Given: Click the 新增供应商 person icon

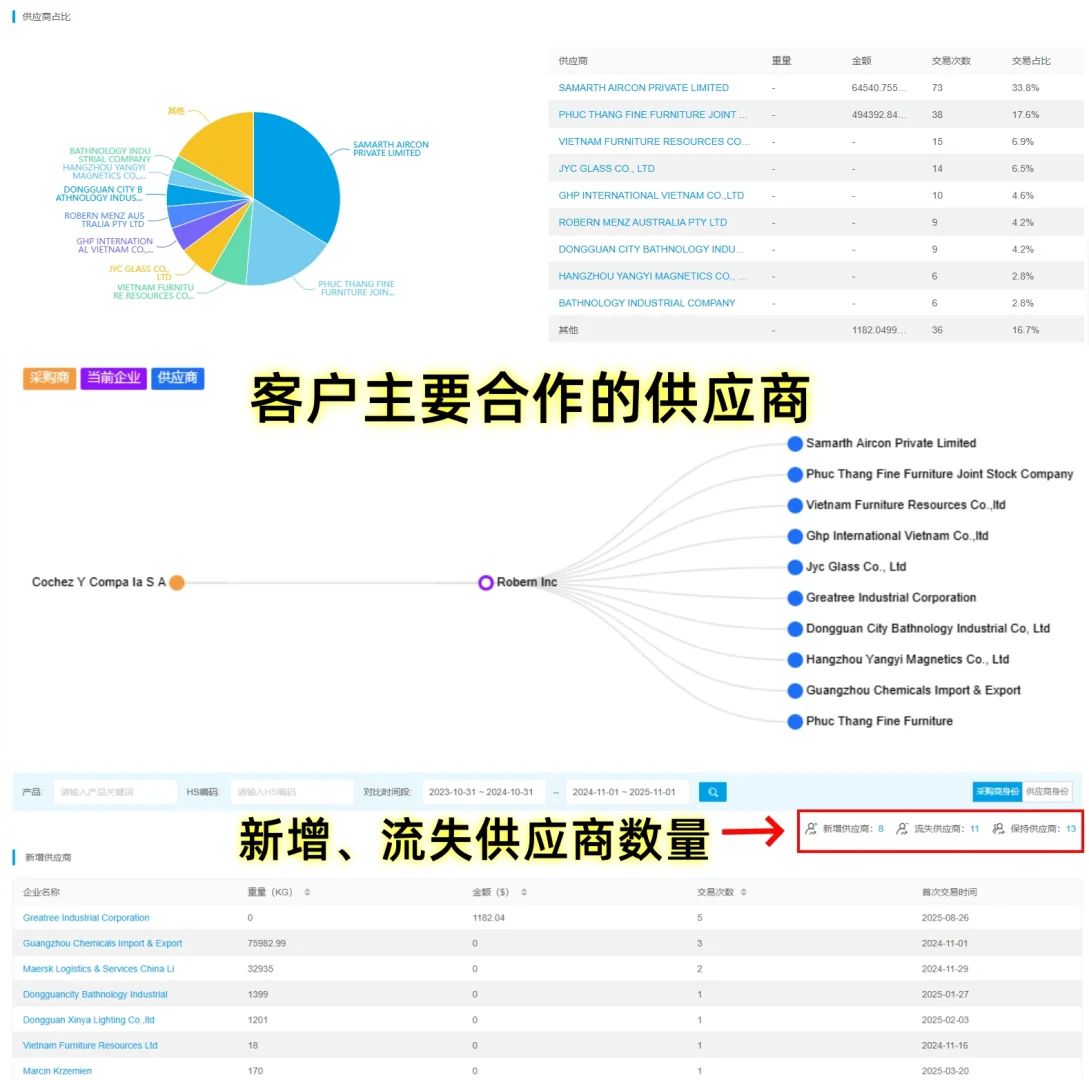Looking at the screenshot, I should tap(812, 828).
